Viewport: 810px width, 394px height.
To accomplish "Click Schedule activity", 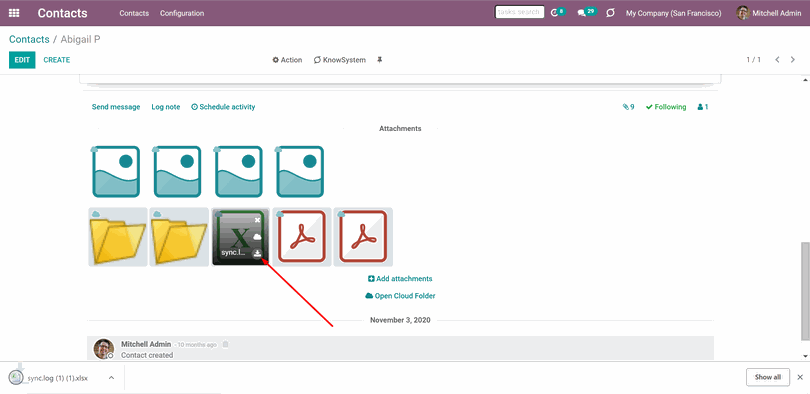I will coord(223,107).
